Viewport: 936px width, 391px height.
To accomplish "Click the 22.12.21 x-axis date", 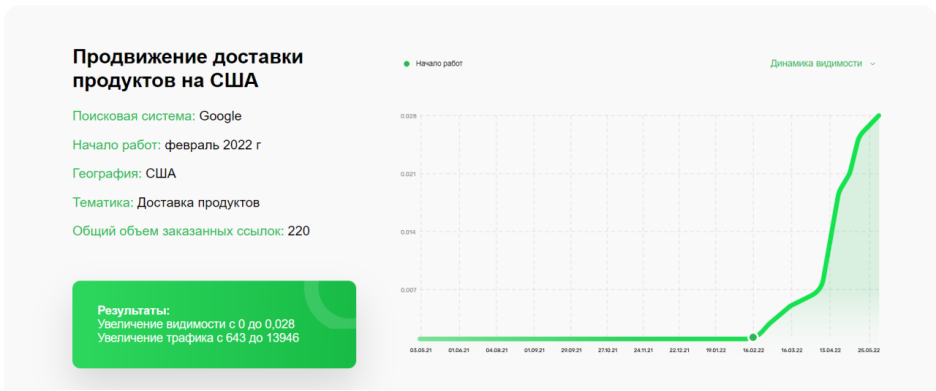I will (680, 350).
